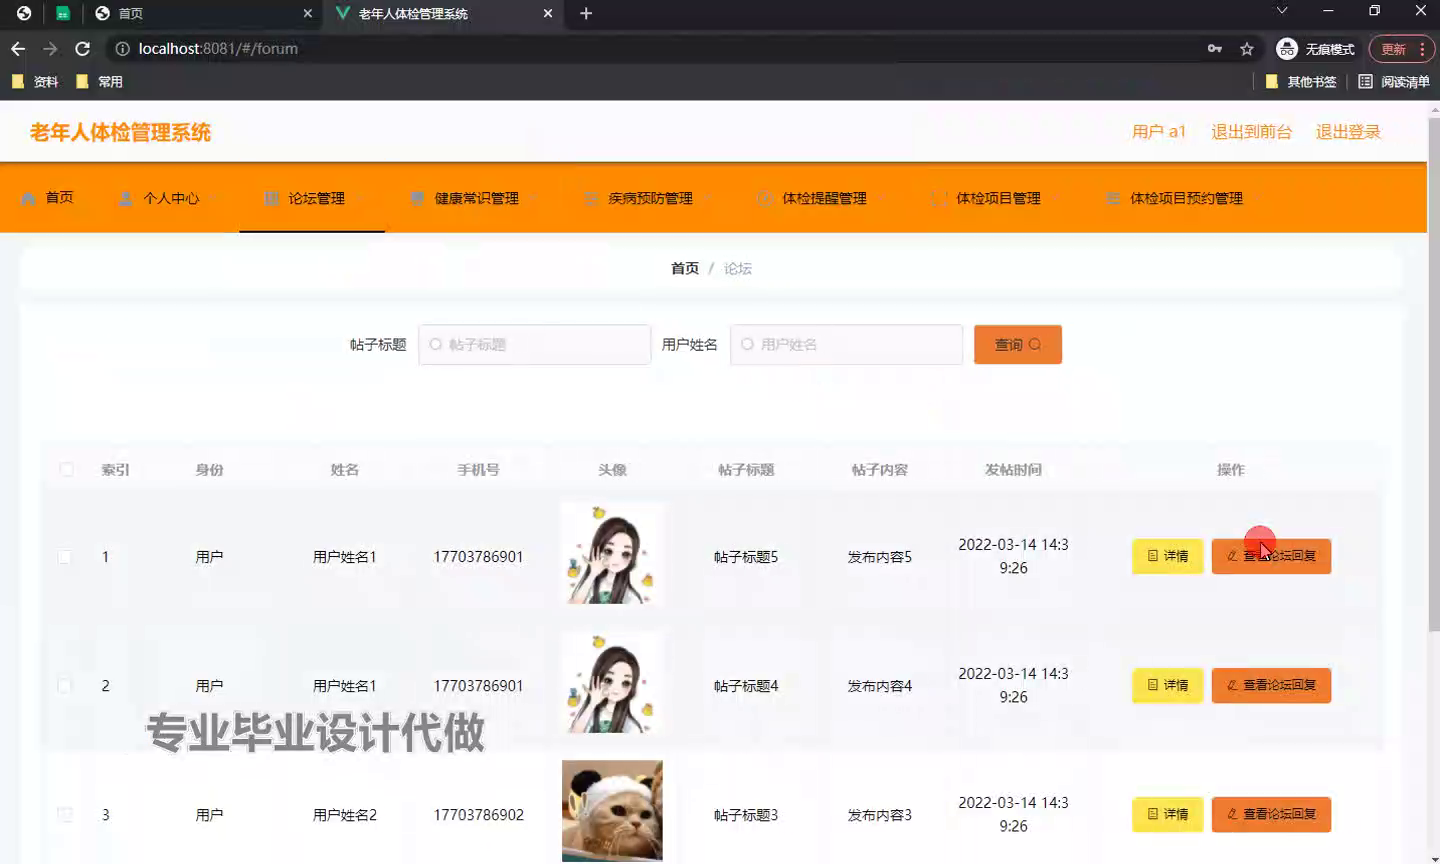This screenshot has width=1440, height=864.
Task: Focus the 用户姓名 search input
Action: click(847, 344)
